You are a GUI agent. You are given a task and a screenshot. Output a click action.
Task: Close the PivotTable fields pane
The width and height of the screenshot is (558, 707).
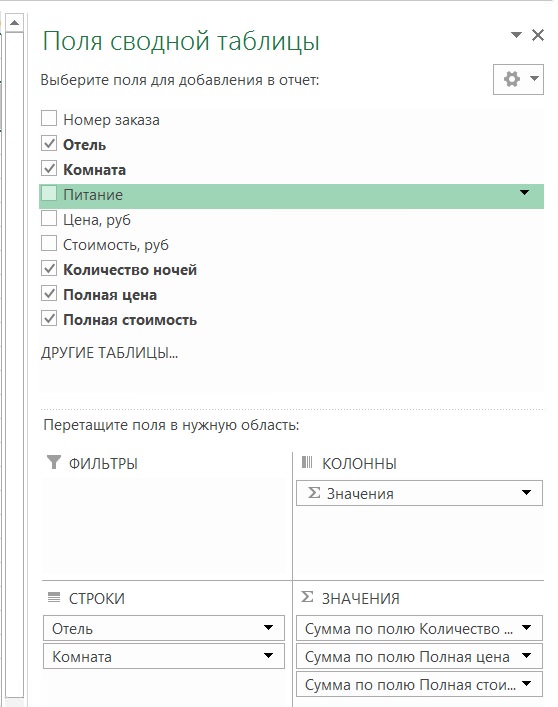[x=538, y=35]
